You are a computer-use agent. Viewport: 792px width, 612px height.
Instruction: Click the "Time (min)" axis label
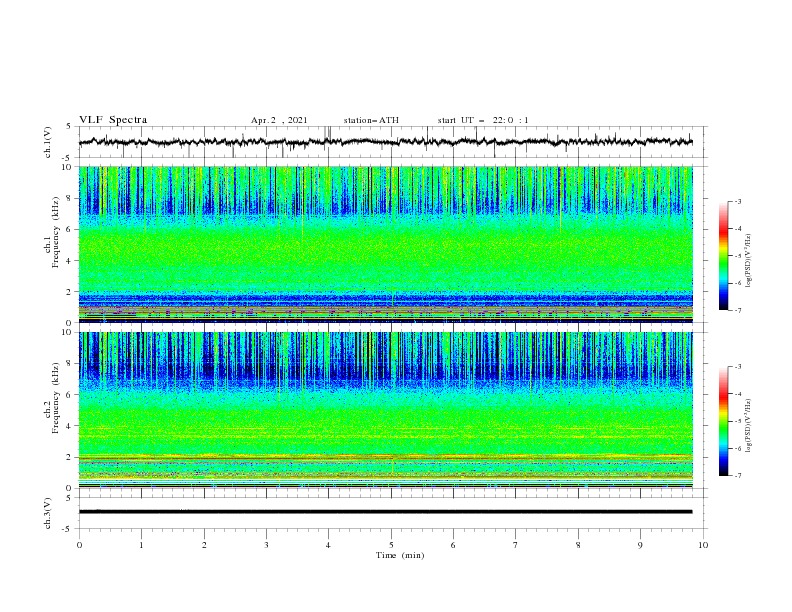400,555
